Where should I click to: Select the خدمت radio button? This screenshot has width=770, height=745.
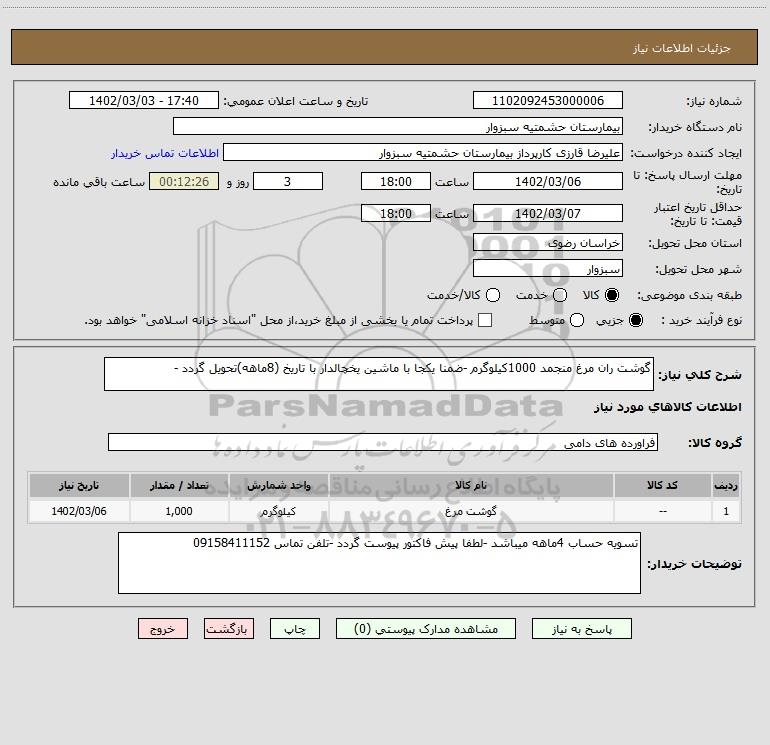click(560, 295)
